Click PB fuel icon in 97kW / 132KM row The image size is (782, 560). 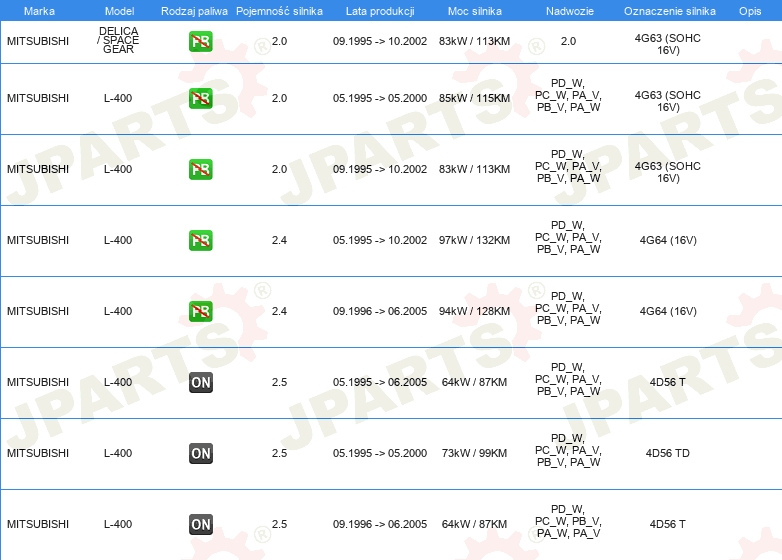(x=200, y=240)
